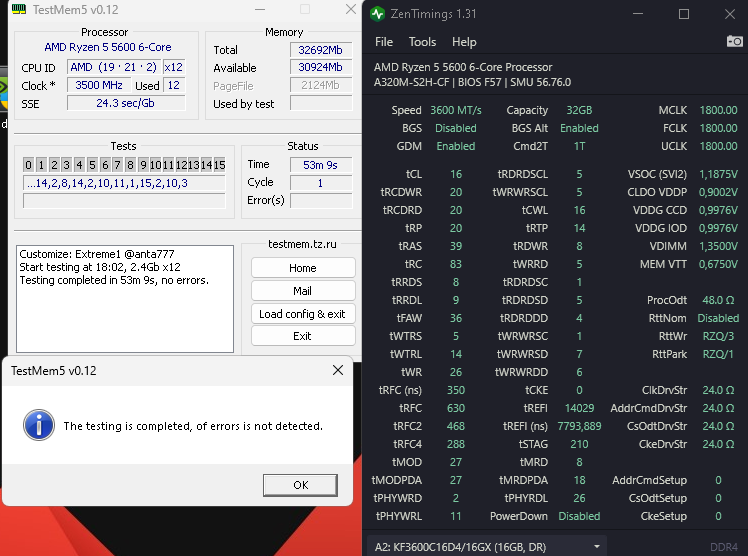Screen dimensions: 748x556
Task: Click the tSTAG value 210
Action: coord(579,444)
